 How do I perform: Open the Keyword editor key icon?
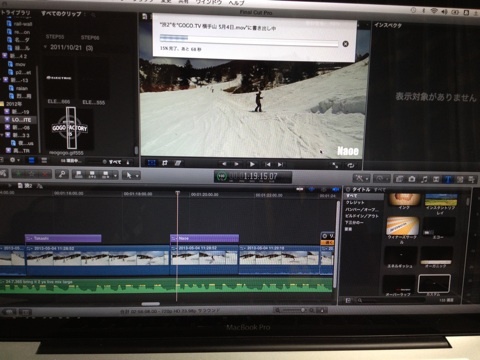(x=62, y=174)
